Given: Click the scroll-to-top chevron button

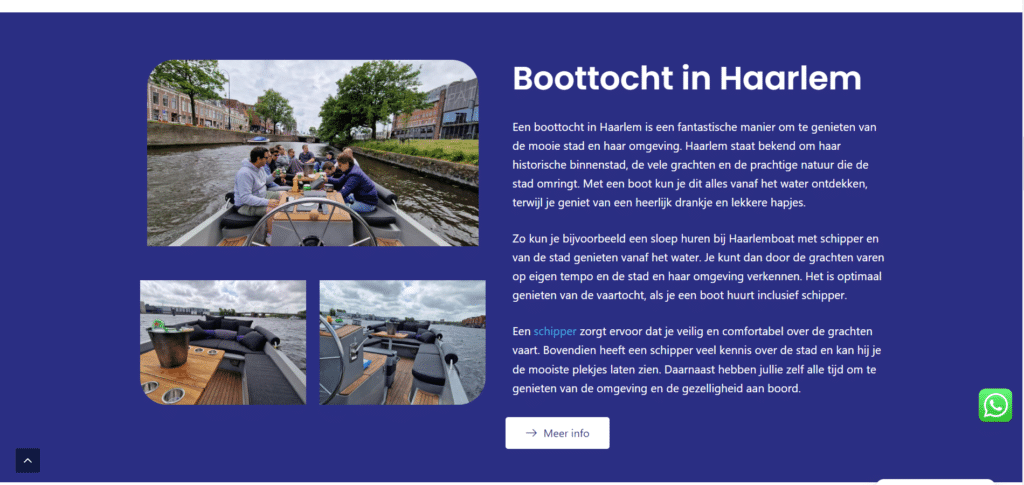Looking at the screenshot, I should click(28, 460).
